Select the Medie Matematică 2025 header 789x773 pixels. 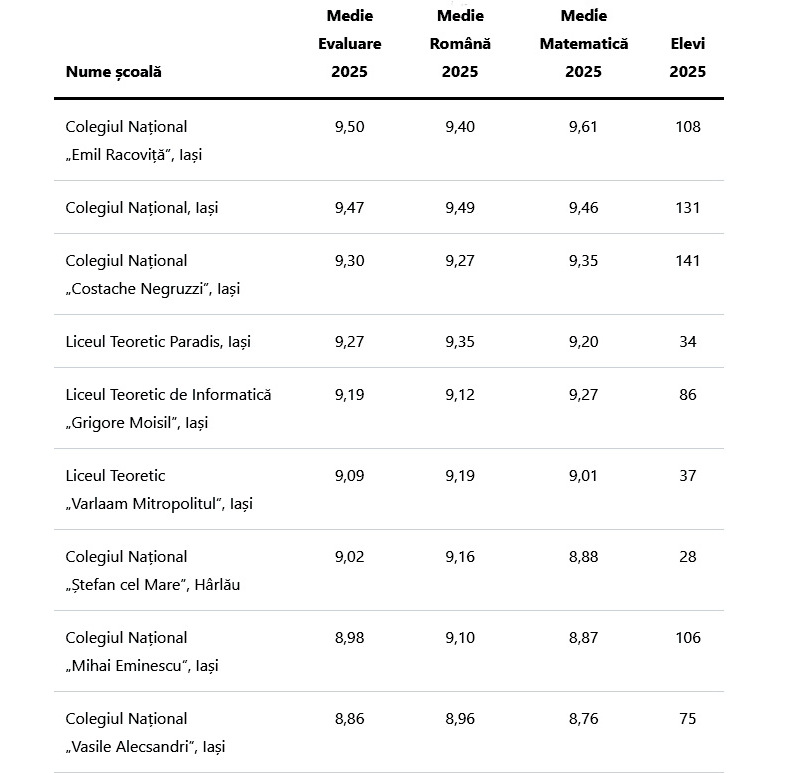coord(584,44)
